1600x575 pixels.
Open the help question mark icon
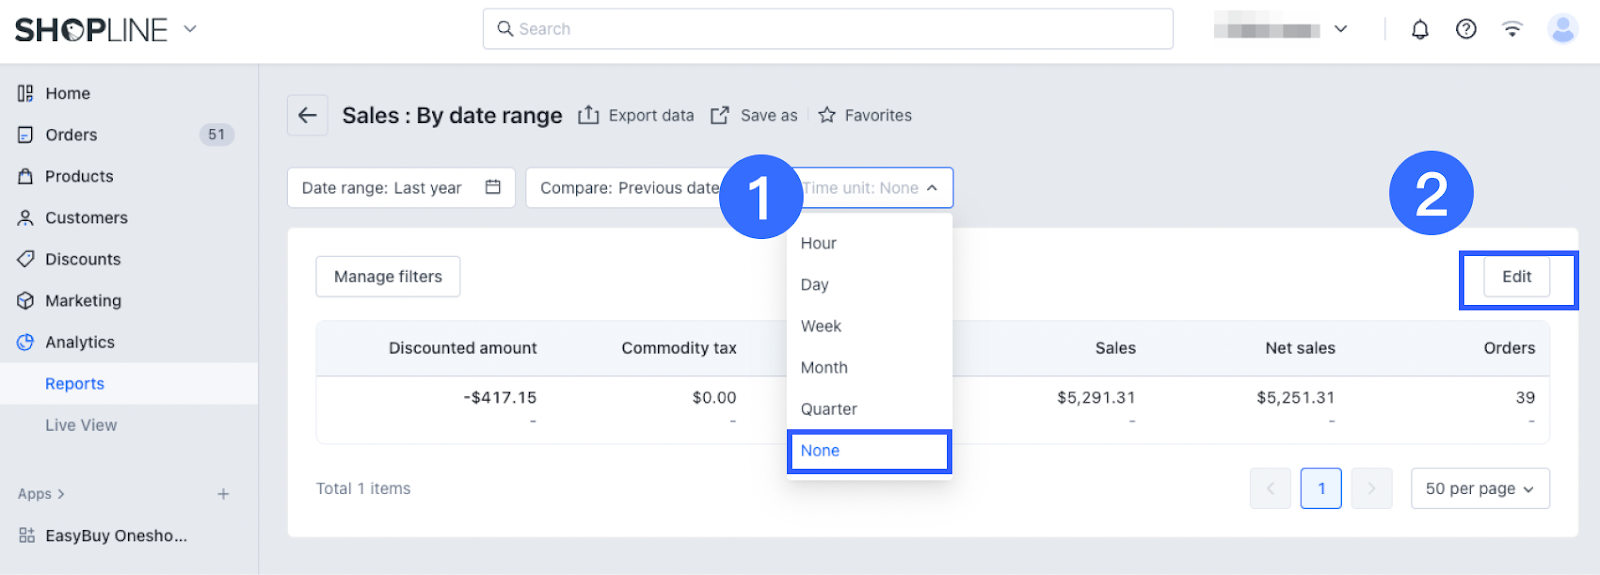tap(1466, 30)
